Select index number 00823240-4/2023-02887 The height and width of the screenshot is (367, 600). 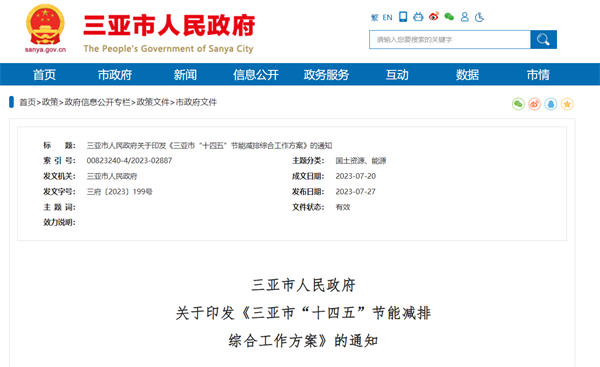tap(129, 161)
